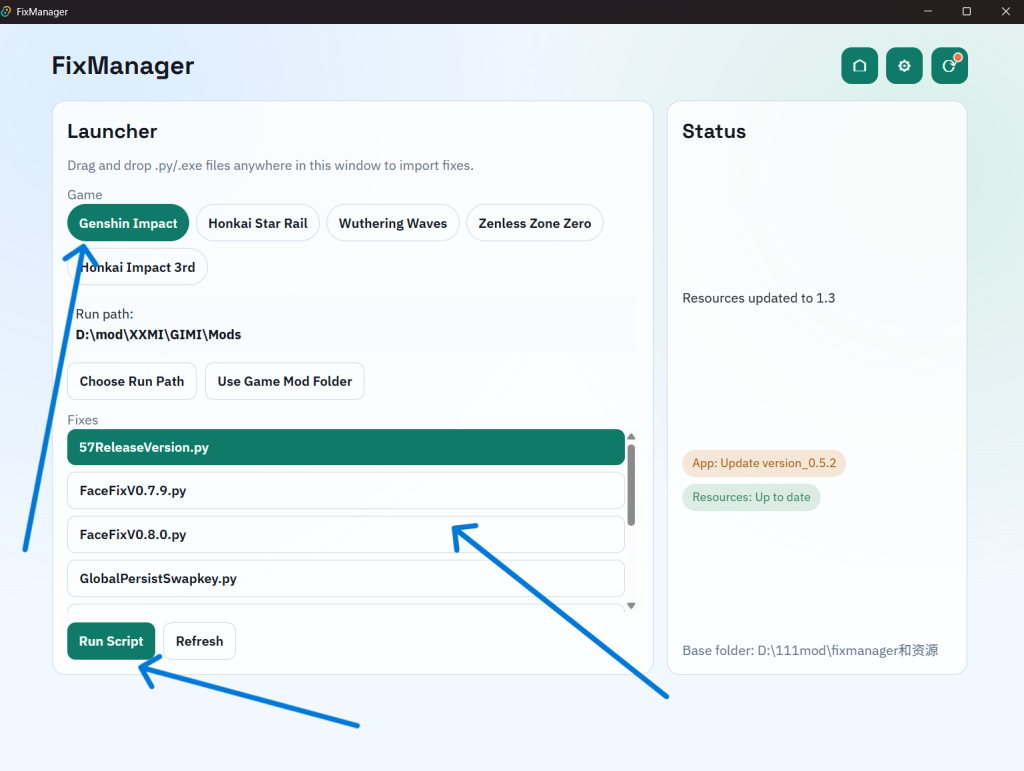Select Honkai Star Rail game chip
Screen dimensions: 1024x771
pos(257,223)
